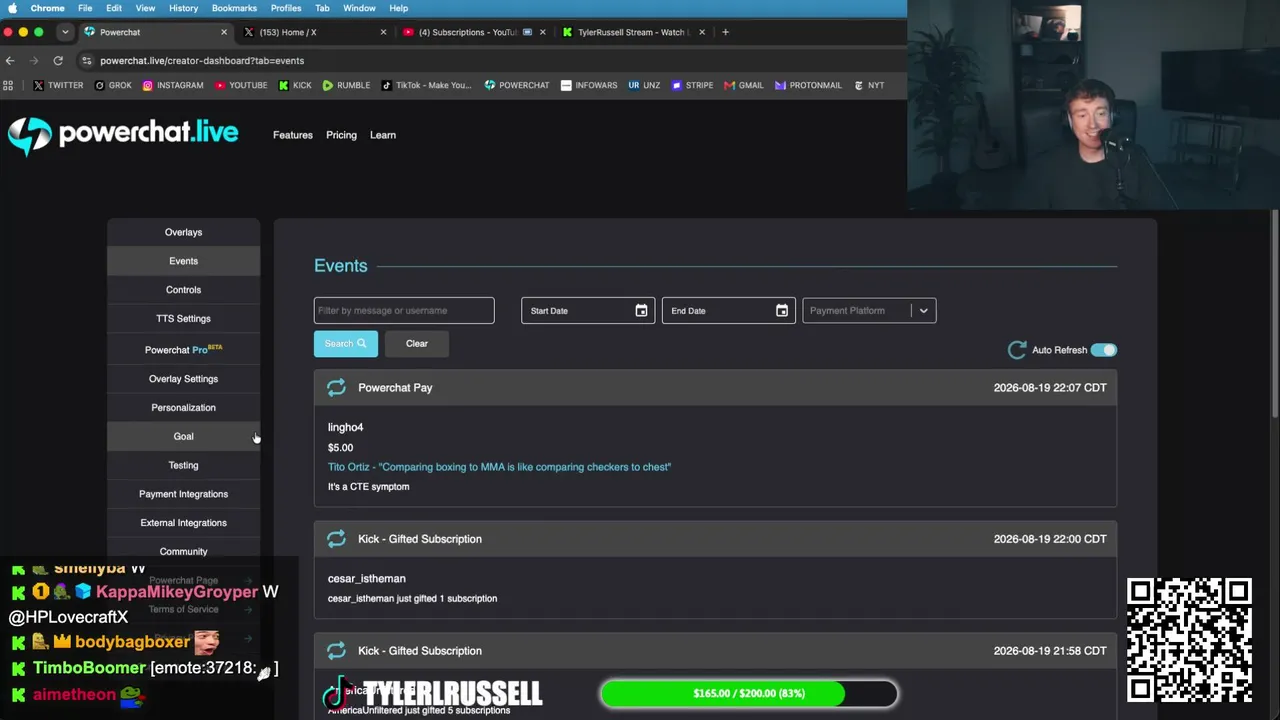
Task: Open Overlay Settings in the sidebar
Action: 183,379
